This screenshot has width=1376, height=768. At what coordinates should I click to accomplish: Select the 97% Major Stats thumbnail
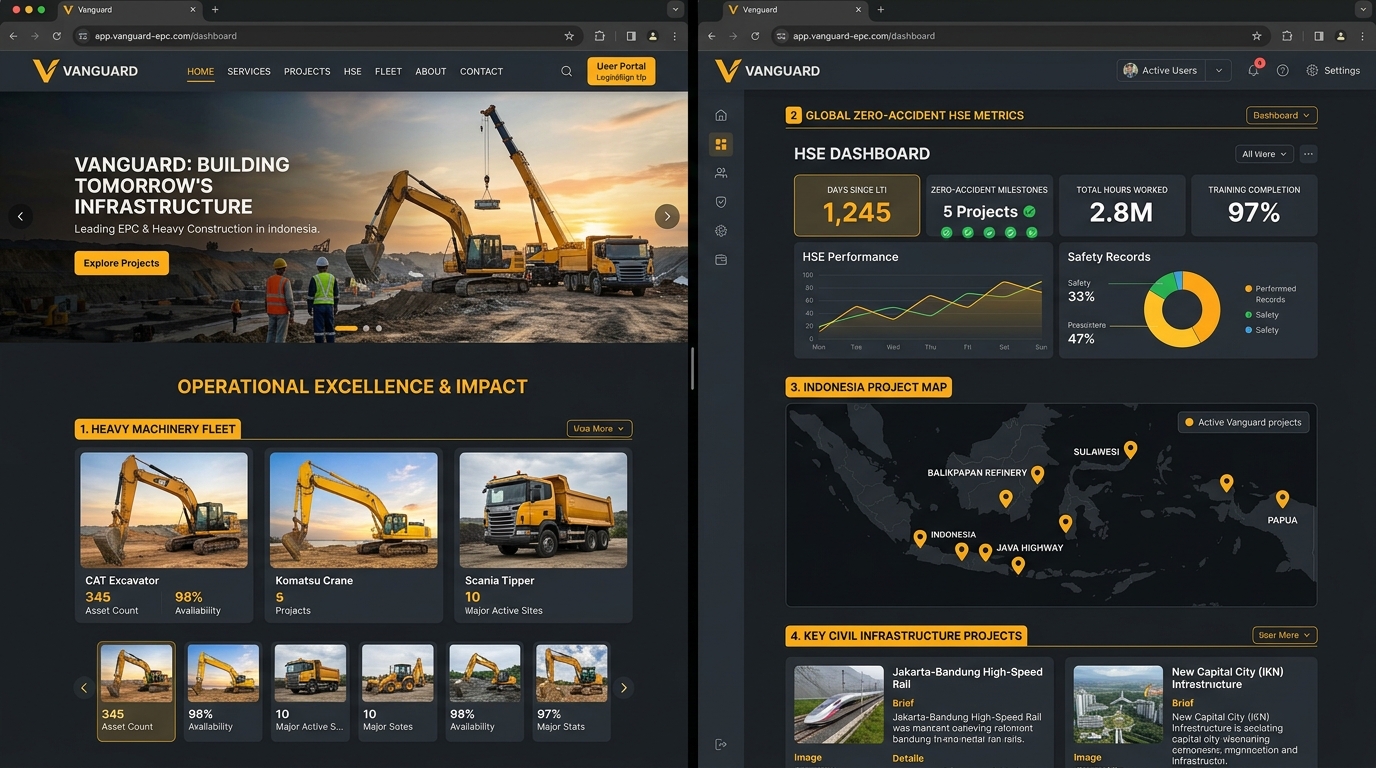[571, 691]
